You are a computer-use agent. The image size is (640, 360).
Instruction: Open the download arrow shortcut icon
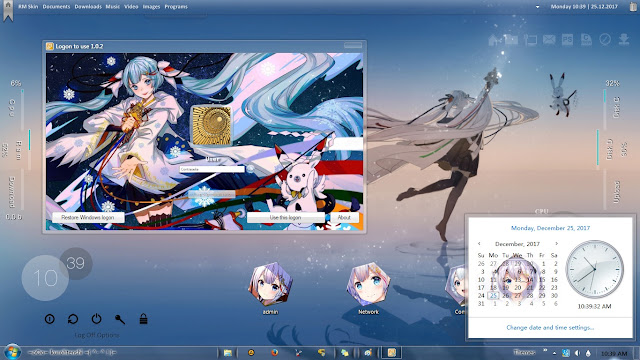click(x=624, y=40)
